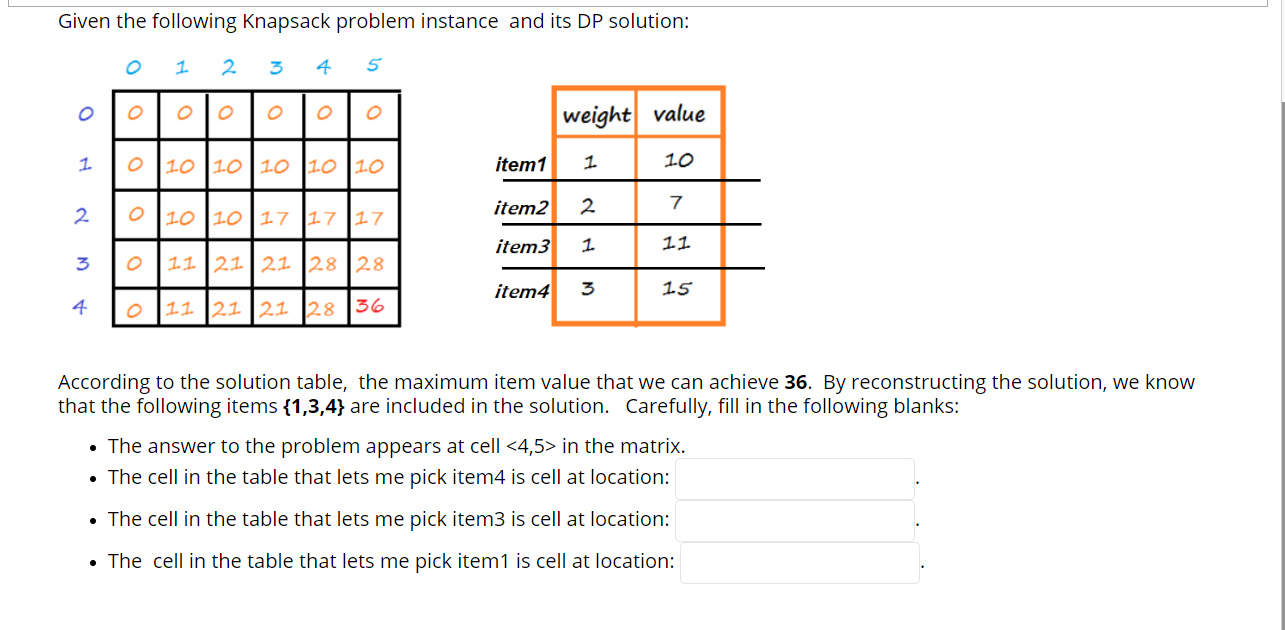Click the cell showing 11 in row 3
Viewport: 1285px width, 630px height.
181,263
